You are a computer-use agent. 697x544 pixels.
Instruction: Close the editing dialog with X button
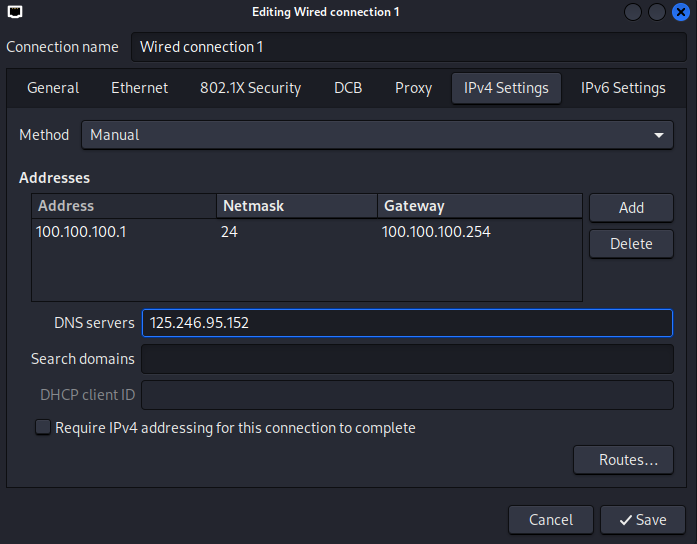[x=681, y=12]
